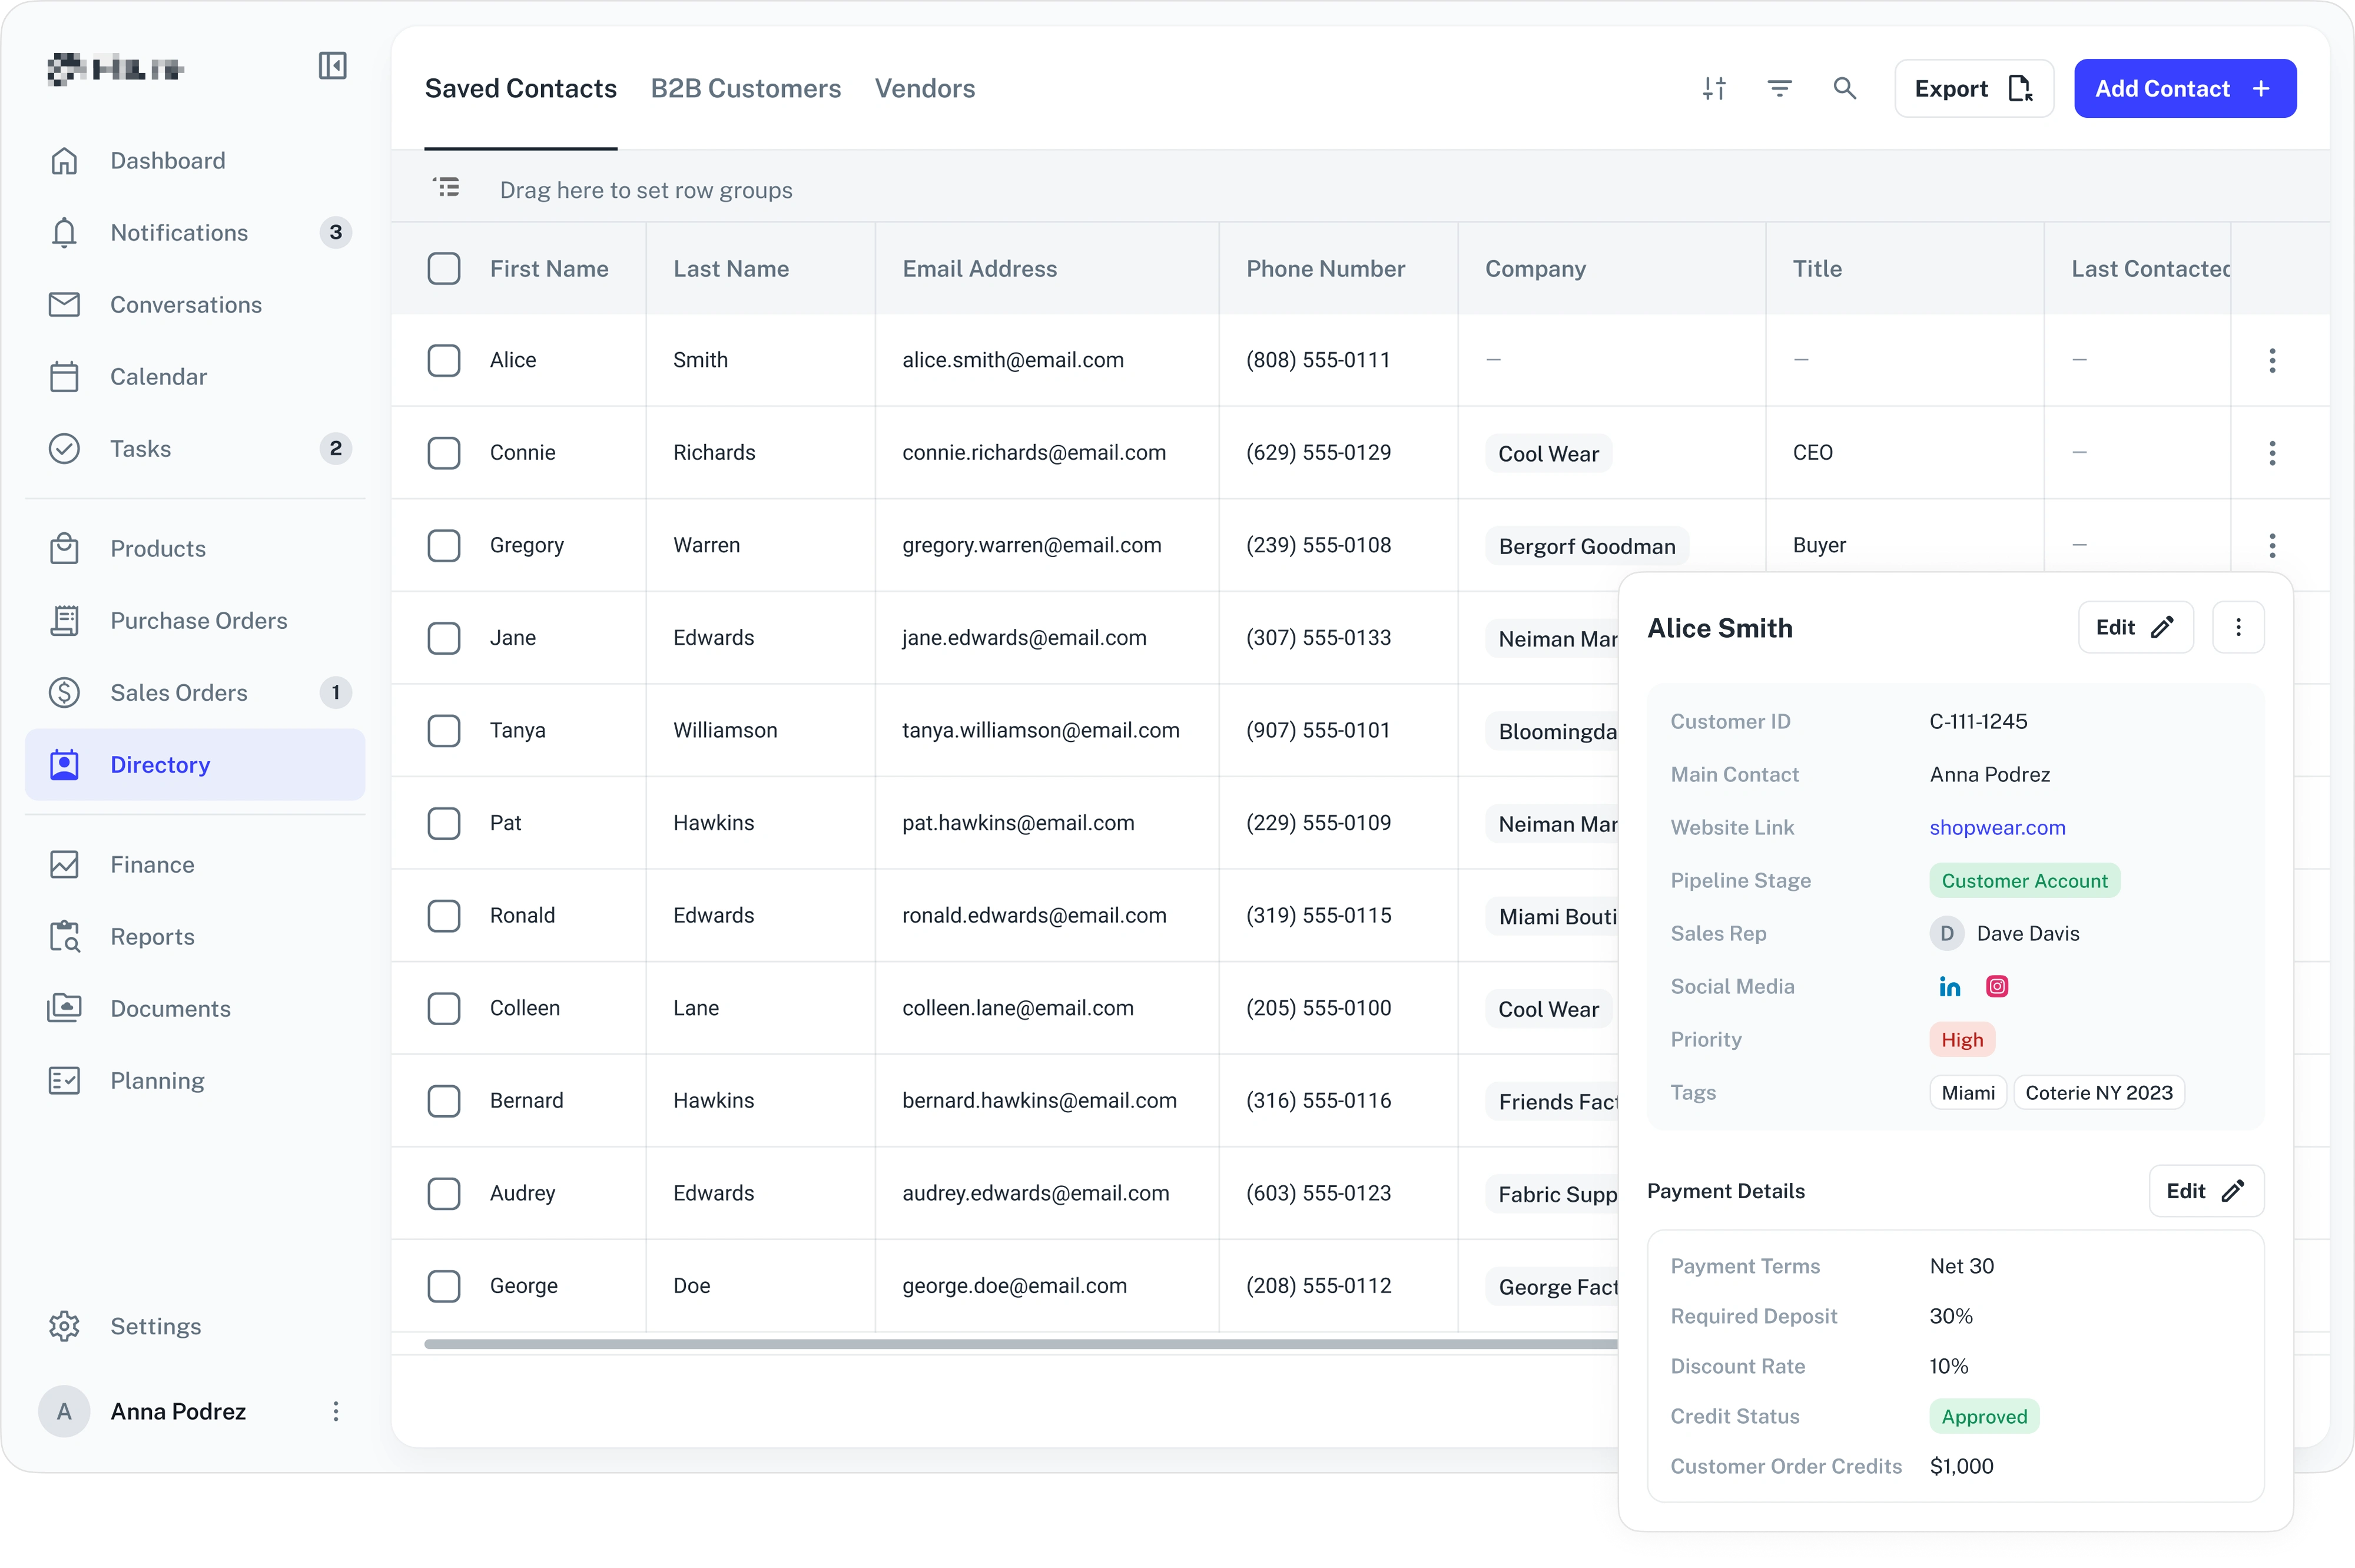The image size is (2355, 1568).
Task: Tick the George Doe row checkbox
Action: 444,1286
